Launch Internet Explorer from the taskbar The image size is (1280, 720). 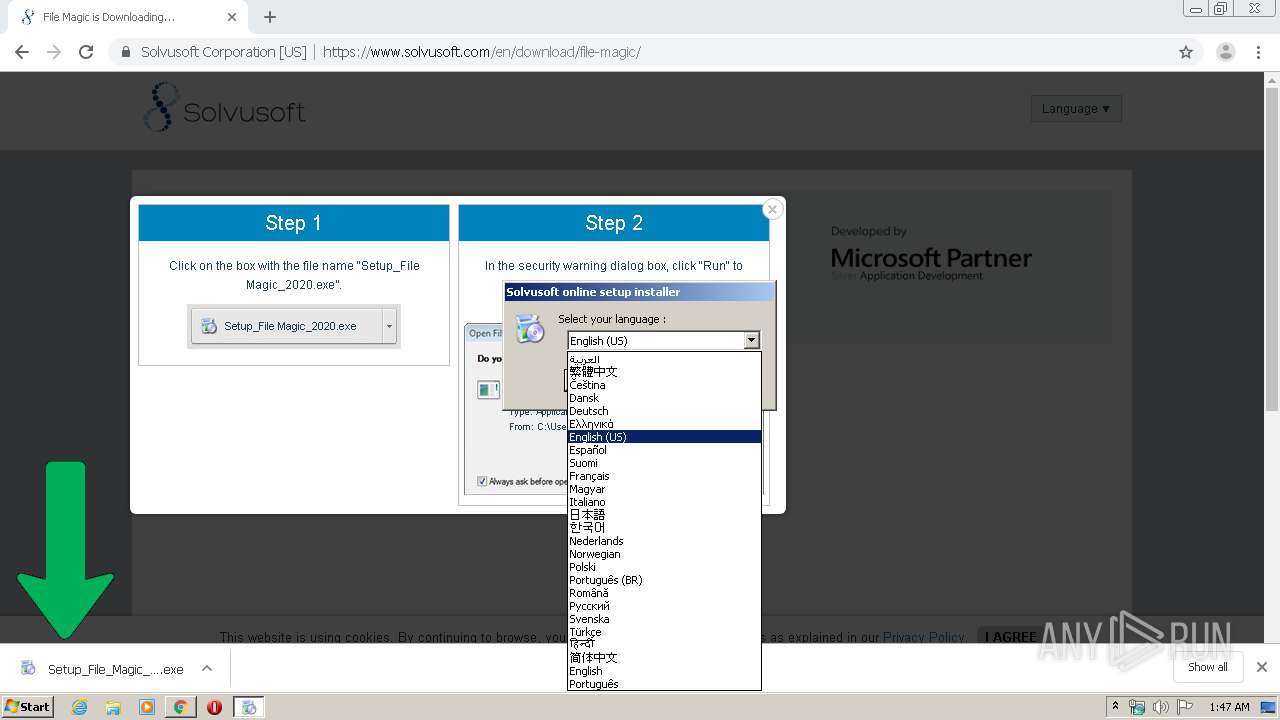tap(79, 707)
